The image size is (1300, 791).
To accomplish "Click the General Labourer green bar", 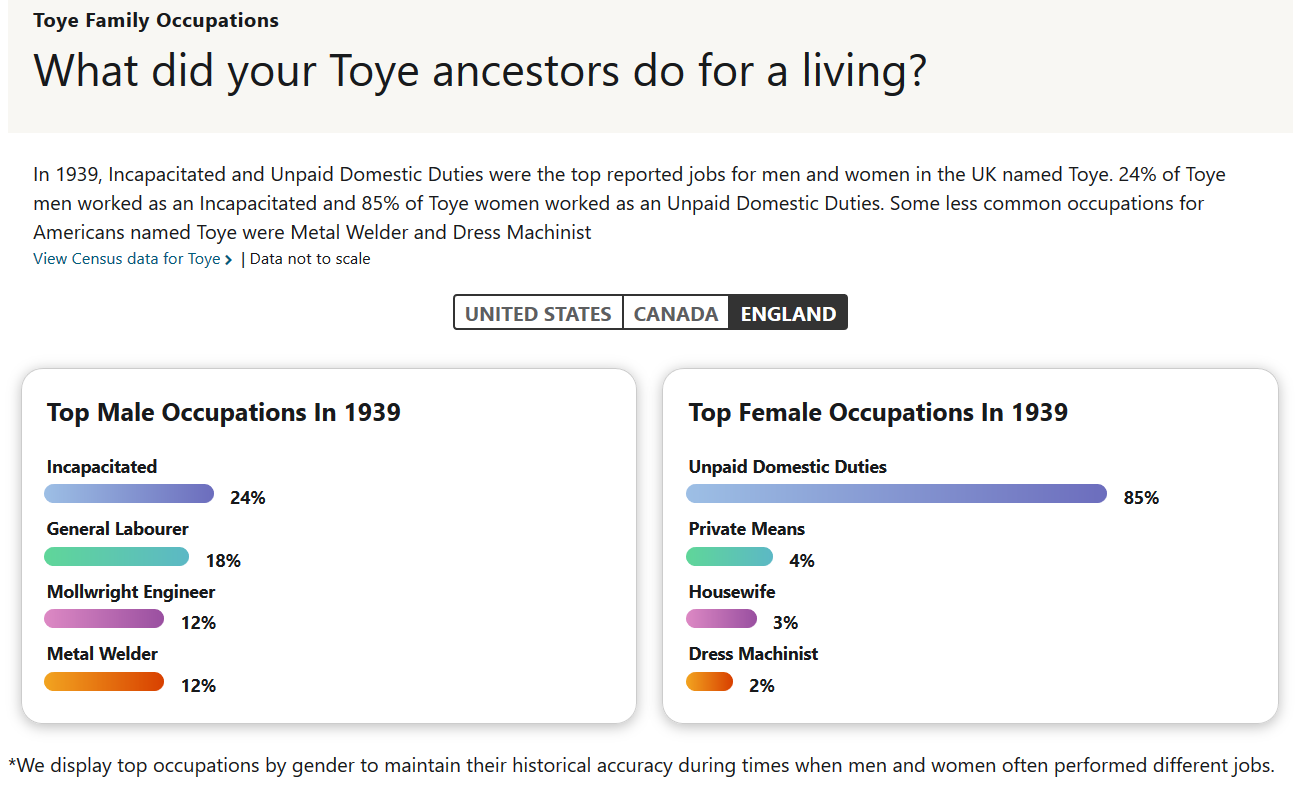I will point(117,556).
